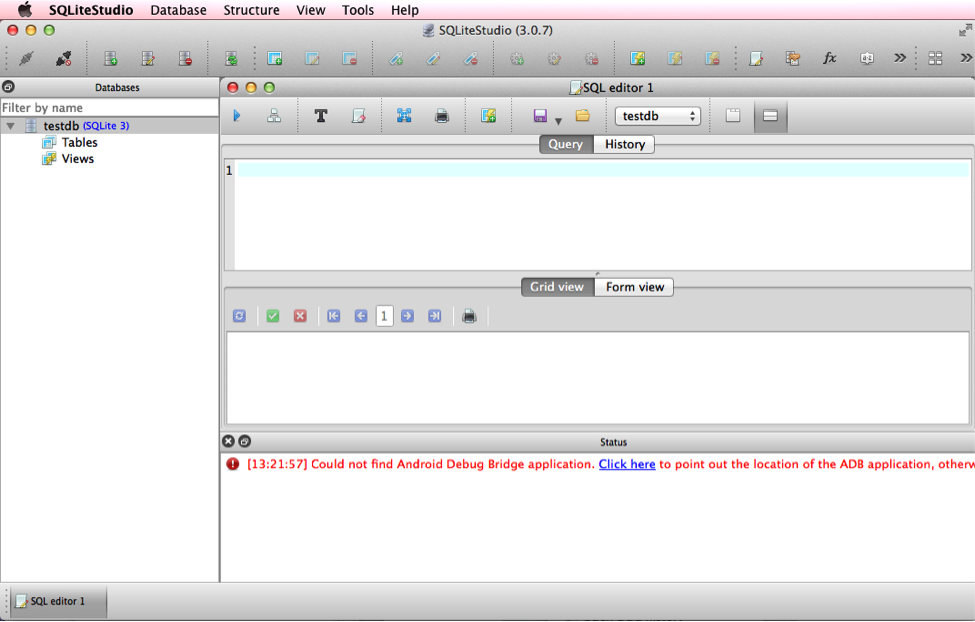
Task: Open the testdb database selector dropdown
Action: tap(657, 115)
